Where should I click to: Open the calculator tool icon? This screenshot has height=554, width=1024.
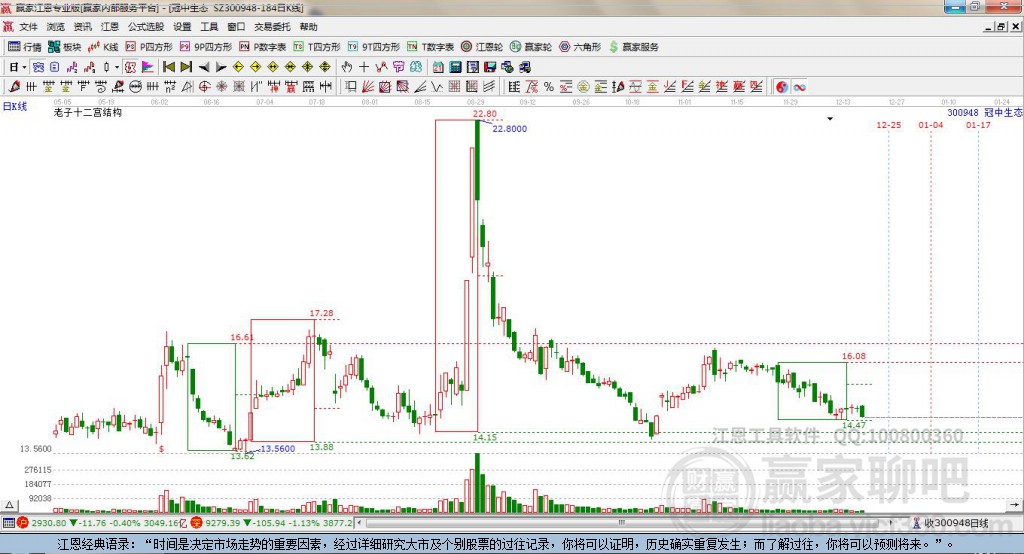tap(455, 67)
